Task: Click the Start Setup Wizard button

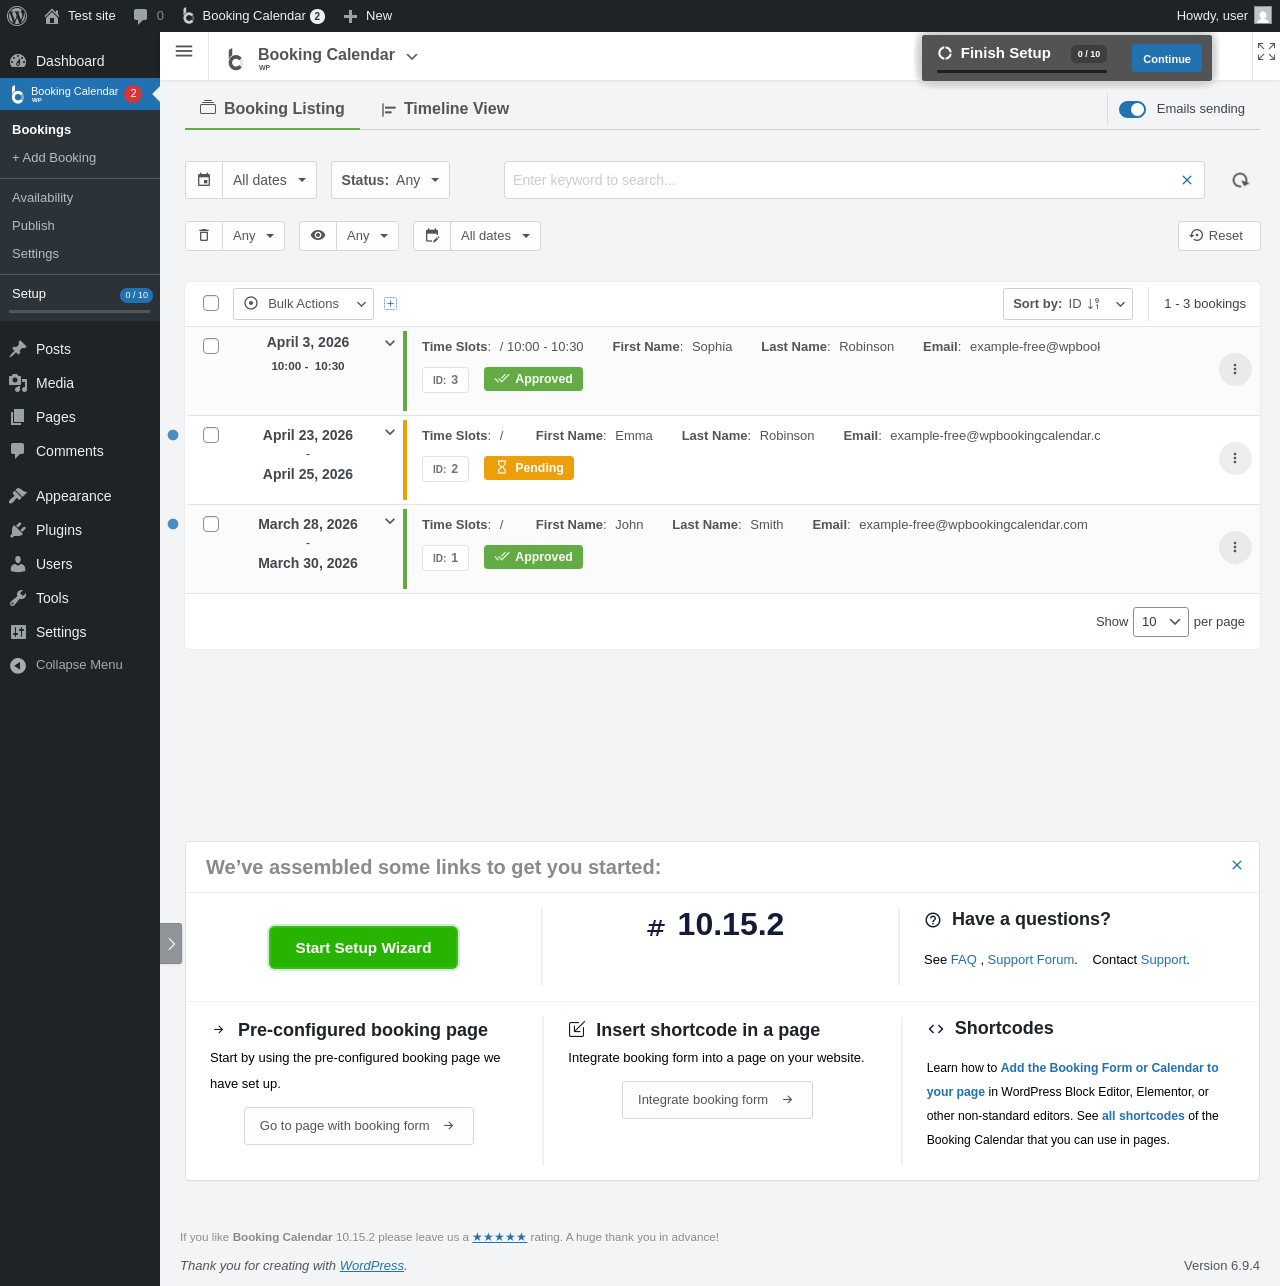Action: click(363, 947)
